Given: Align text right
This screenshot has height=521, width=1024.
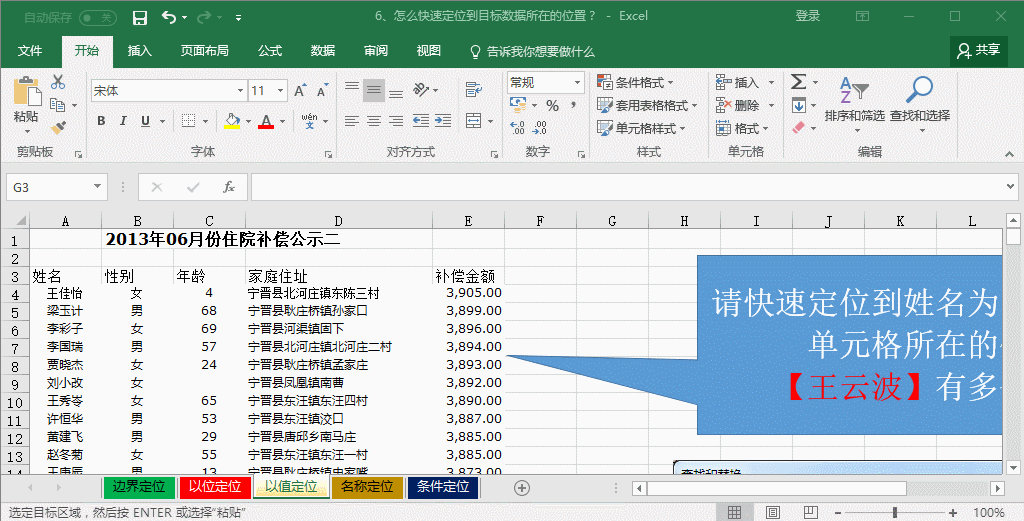Looking at the screenshot, I should 396,121.
